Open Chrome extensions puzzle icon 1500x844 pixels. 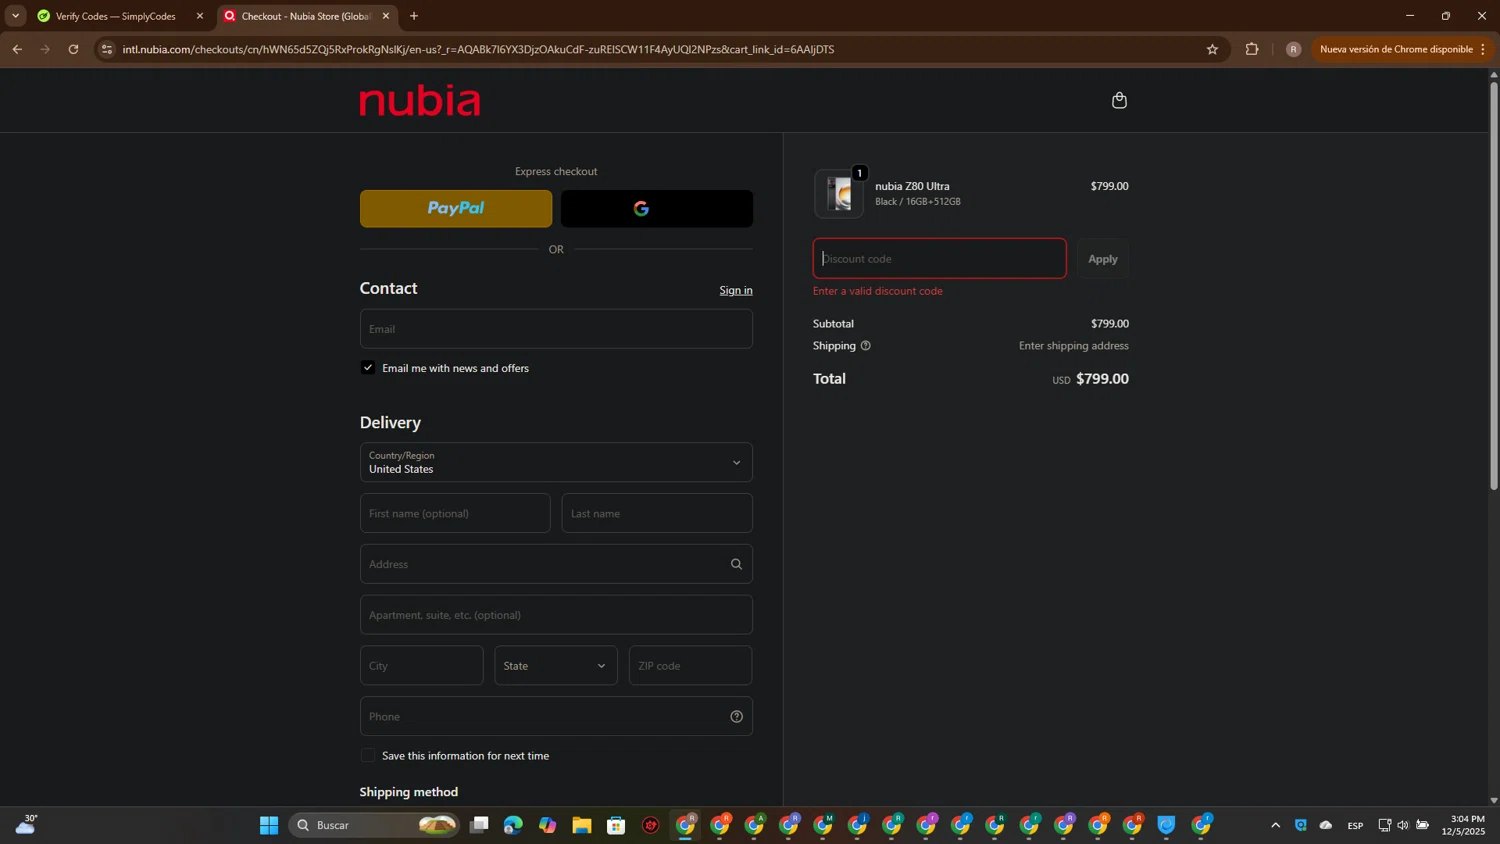point(1251,49)
